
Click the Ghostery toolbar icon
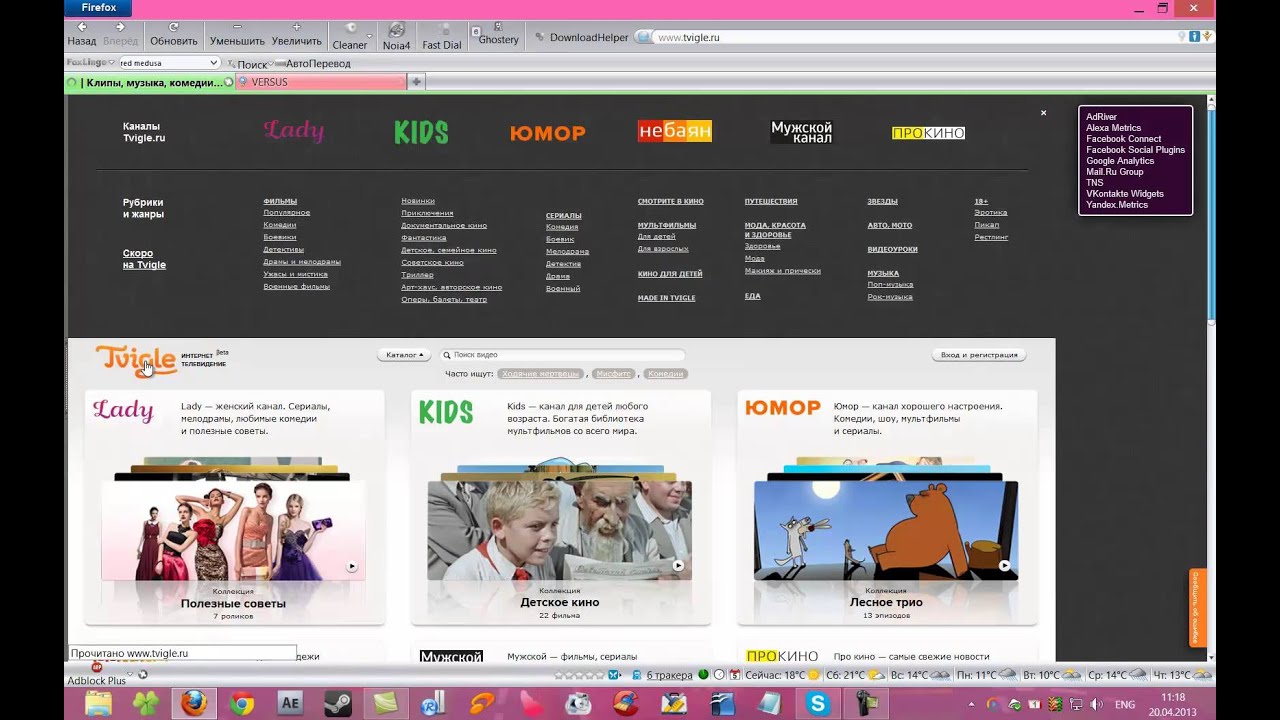pos(498,34)
